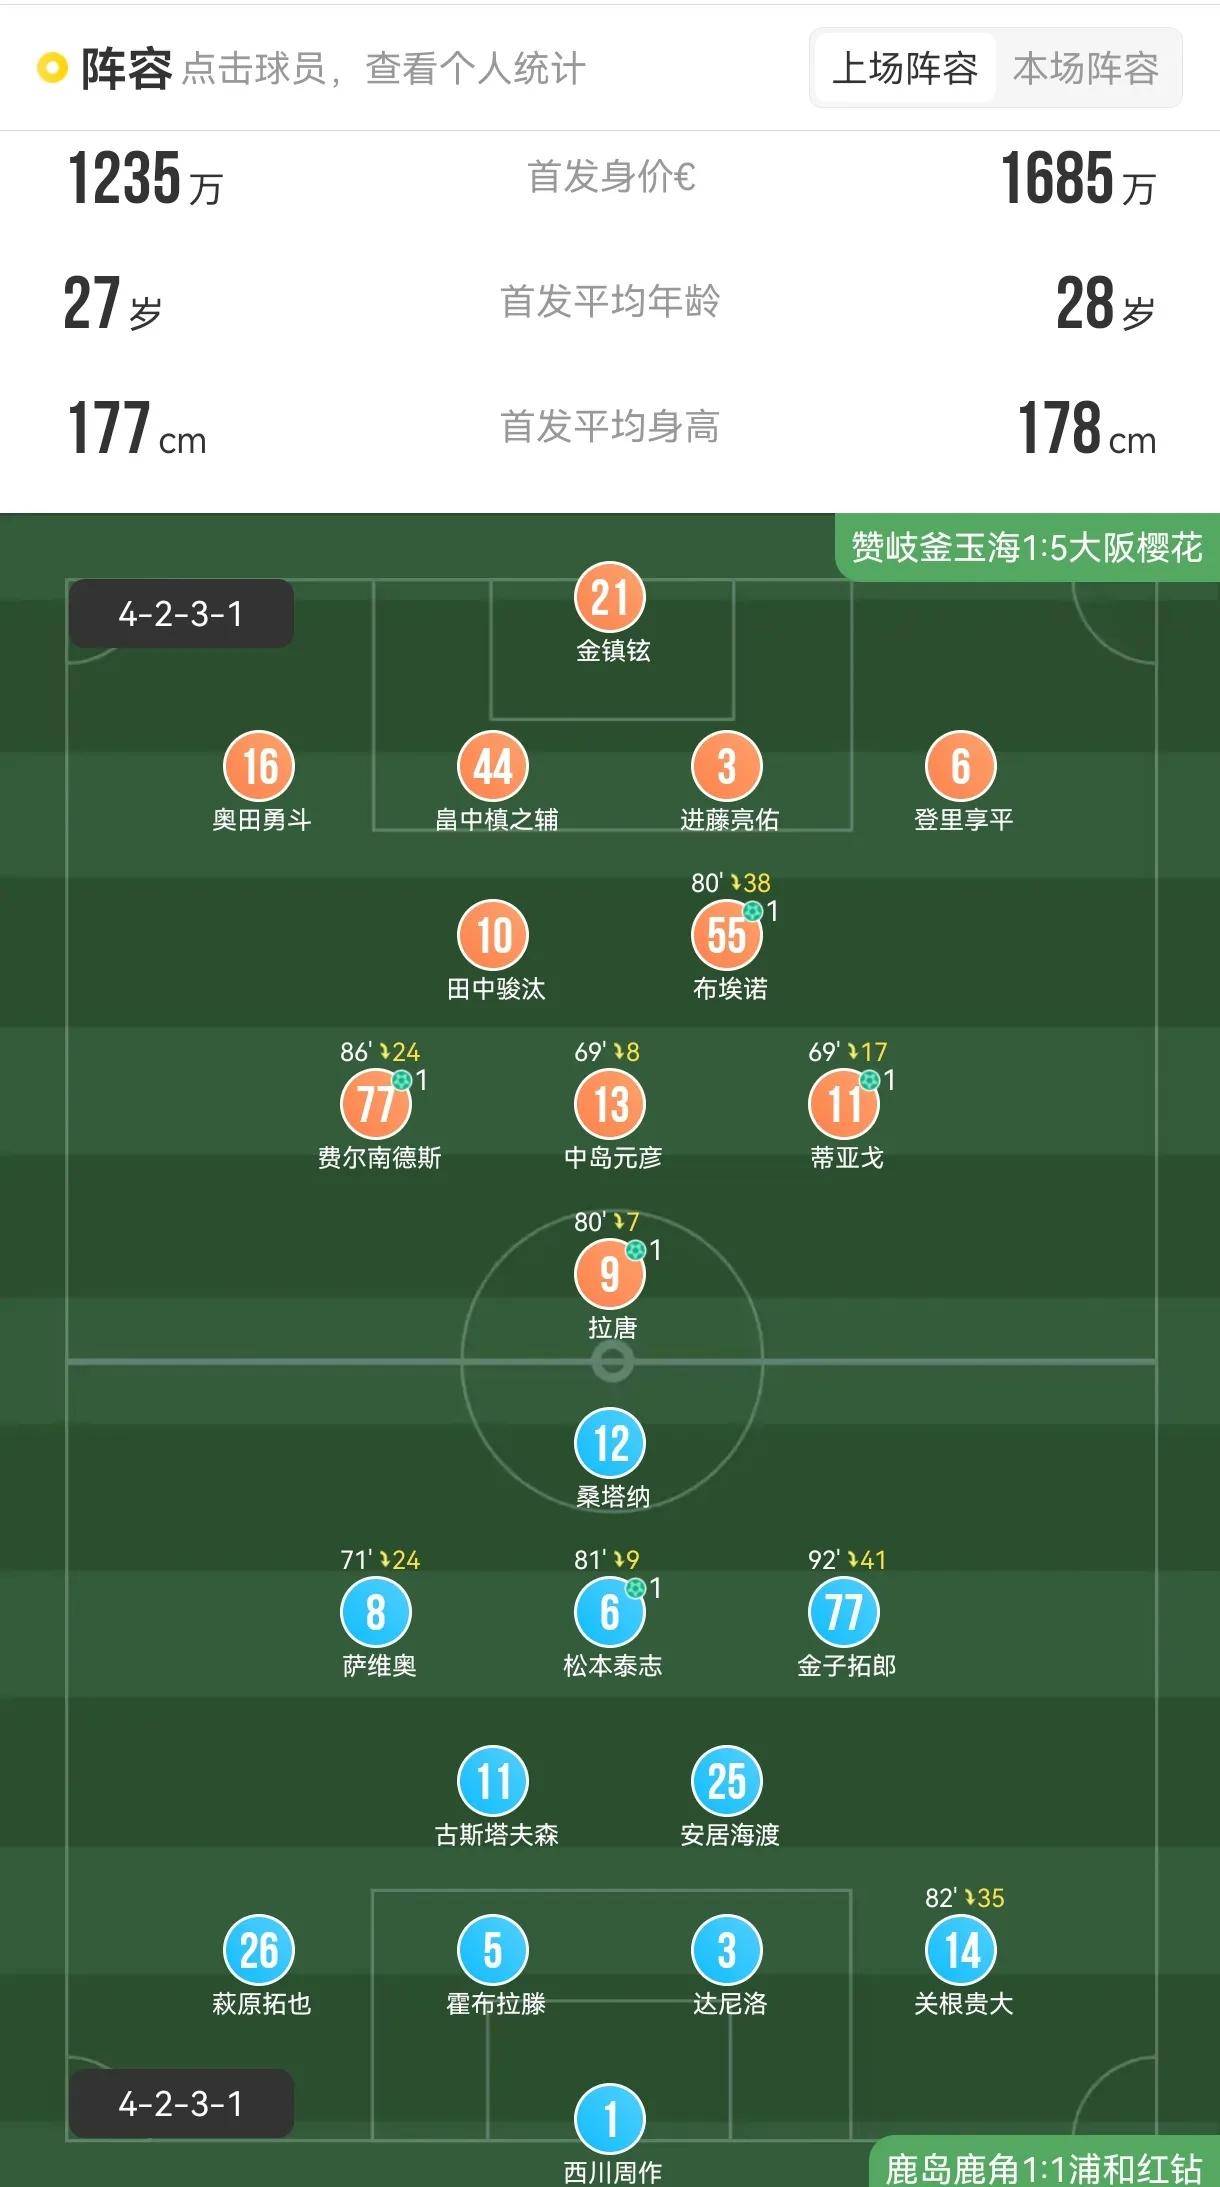Image resolution: width=1220 pixels, height=2187 pixels.
Task: Tap the top 4-2-3-1 formation label
Action: pyautogui.click(x=181, y=614)
